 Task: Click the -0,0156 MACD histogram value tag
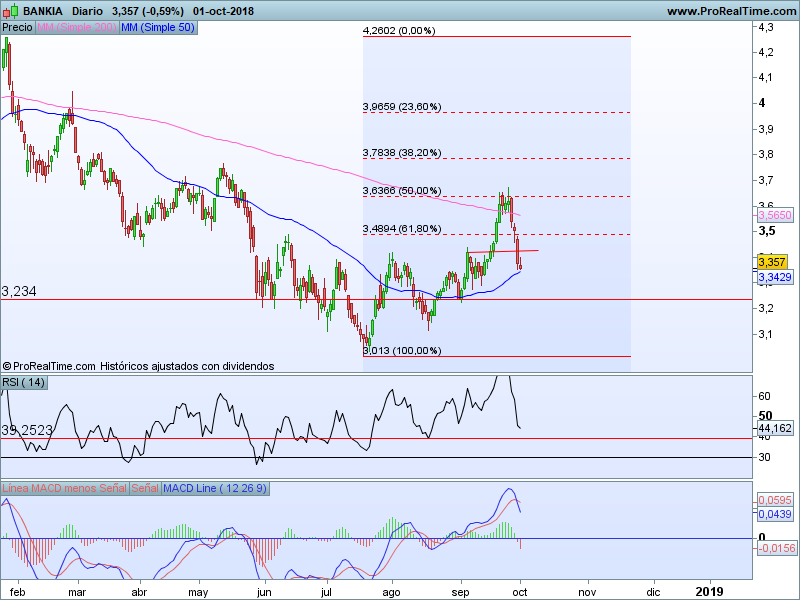777,548
